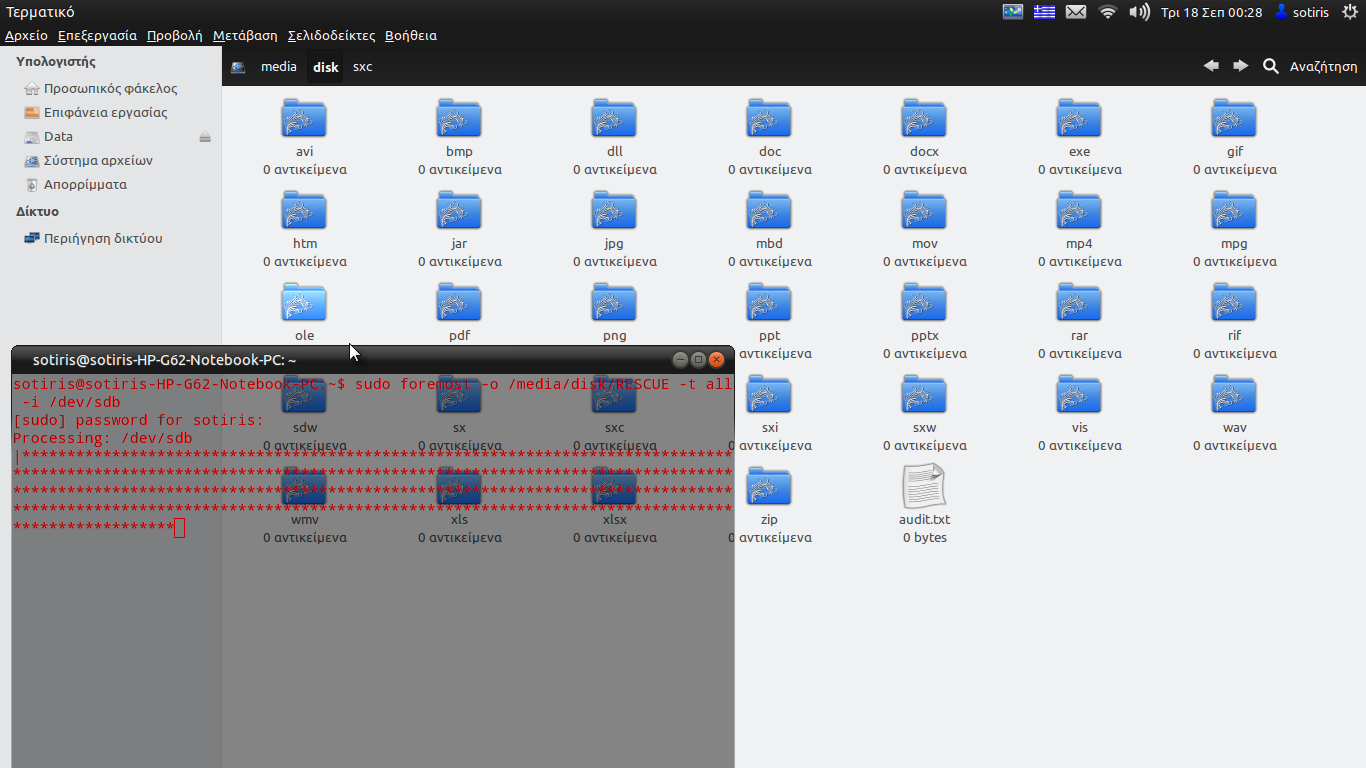
Task: Open the audit.txt file
Action: click(924, 487)
